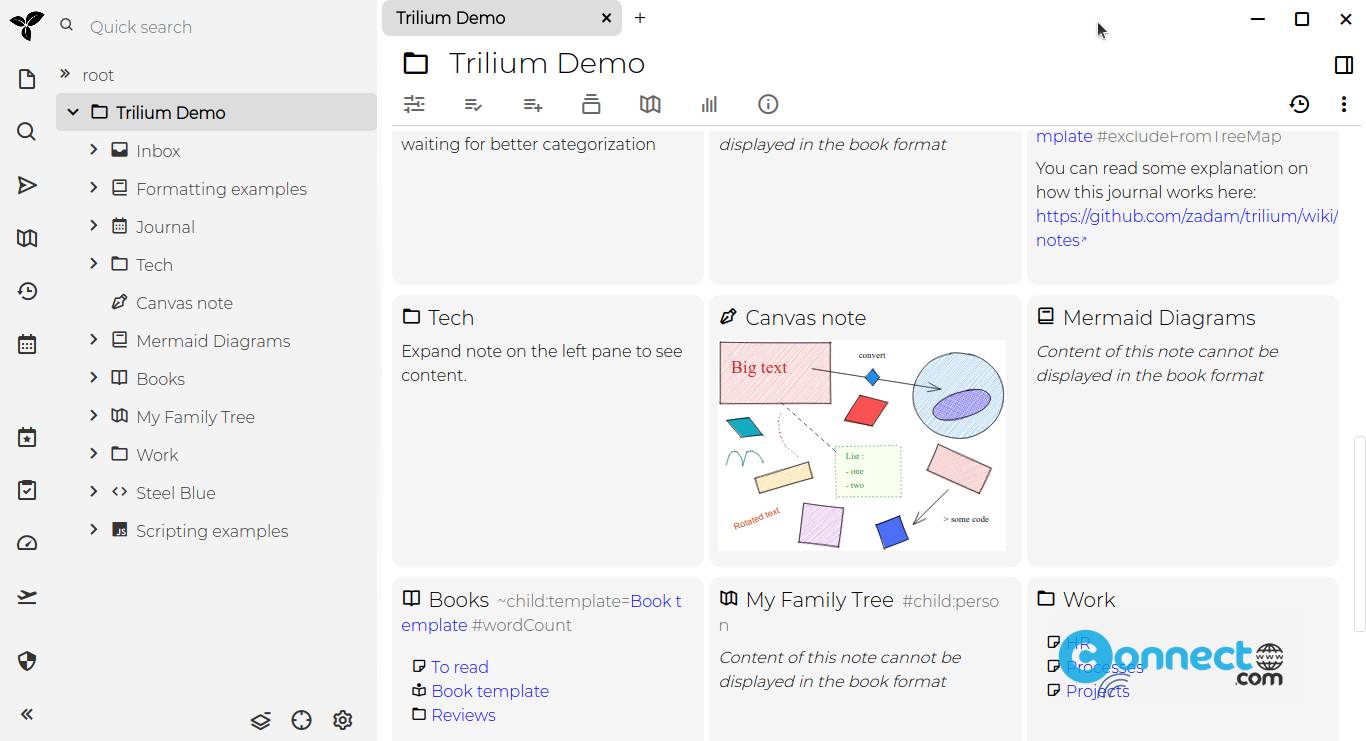Screen dimensions: 1366x741
Task: Open the Book template child link
Action: click(490, 691)
